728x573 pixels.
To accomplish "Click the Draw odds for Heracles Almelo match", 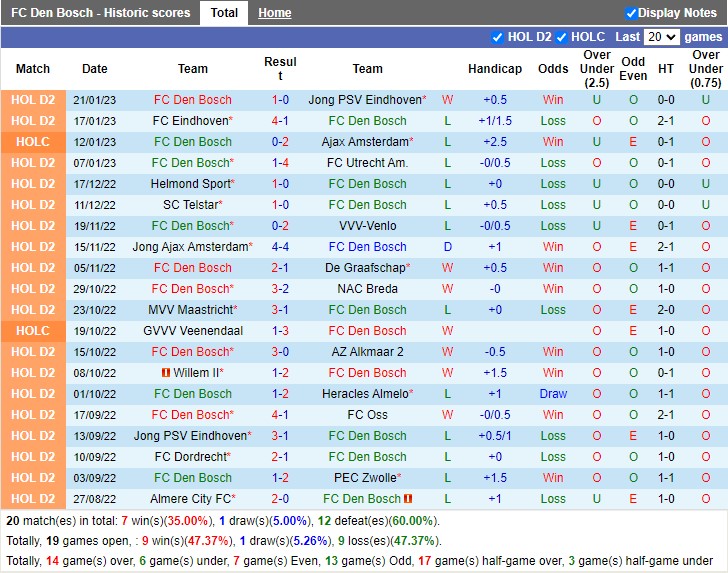I will click(553, 394).
